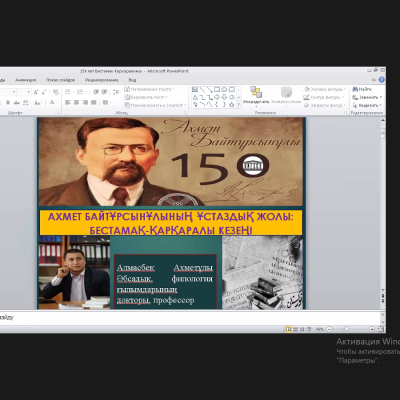Viewport: 400px width, 400px height.
Task: Switch to Slide Sorter view icon
Action: (x=295, y=329)
